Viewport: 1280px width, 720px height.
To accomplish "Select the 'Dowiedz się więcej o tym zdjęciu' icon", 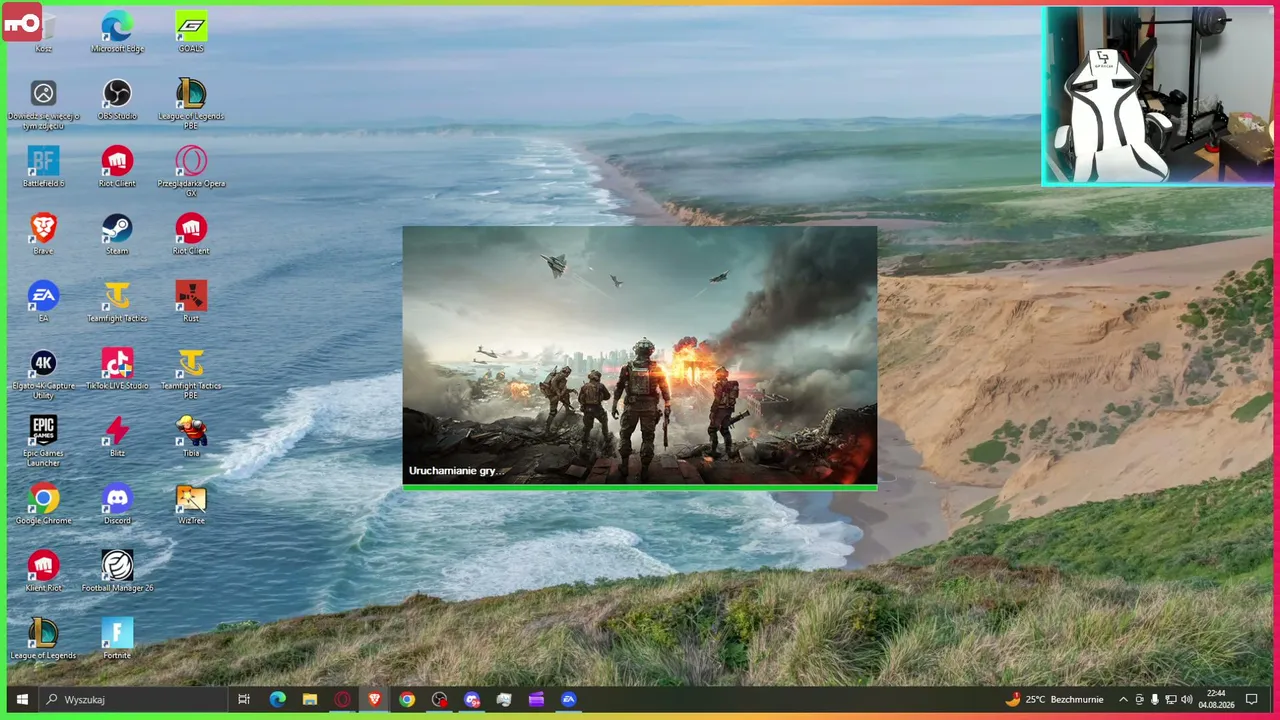I will tap(43, 104).
